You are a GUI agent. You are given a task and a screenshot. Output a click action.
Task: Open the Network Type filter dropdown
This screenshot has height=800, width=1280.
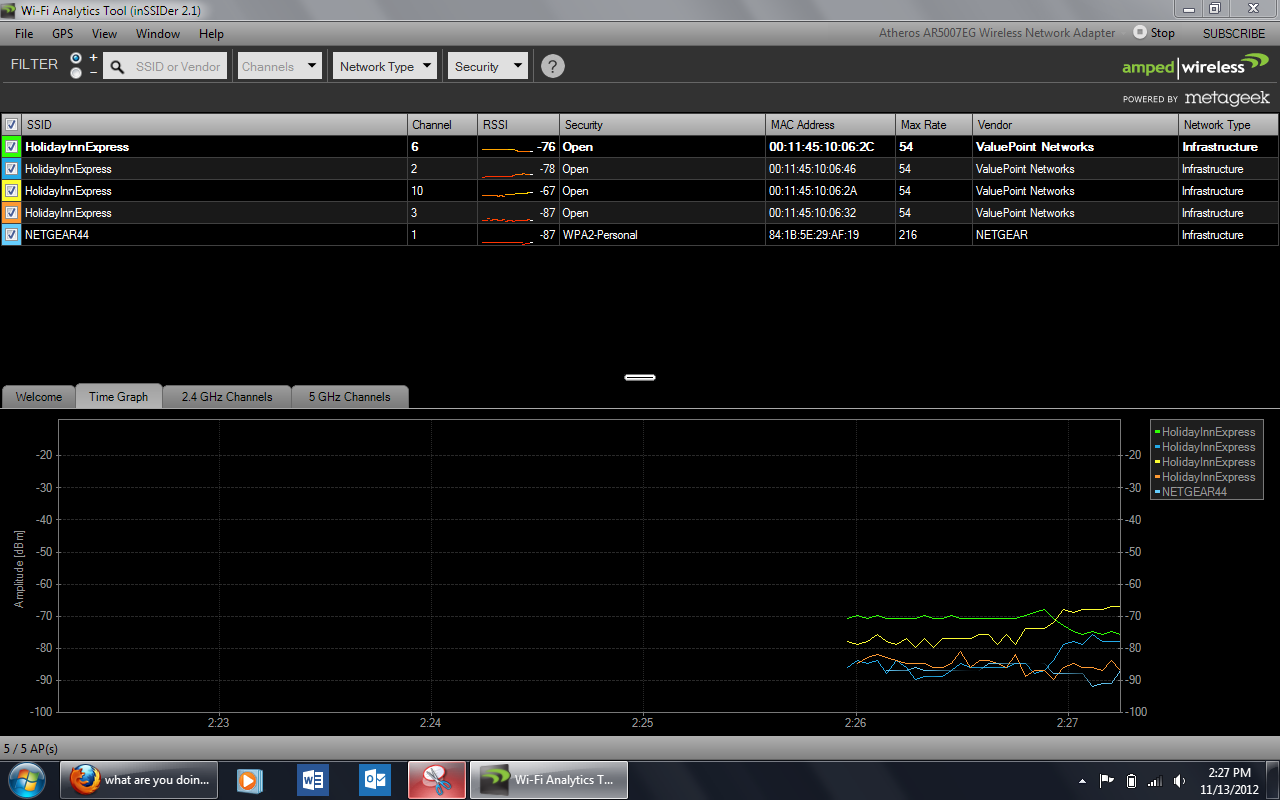pyautogui.click(x=386, y=67)
